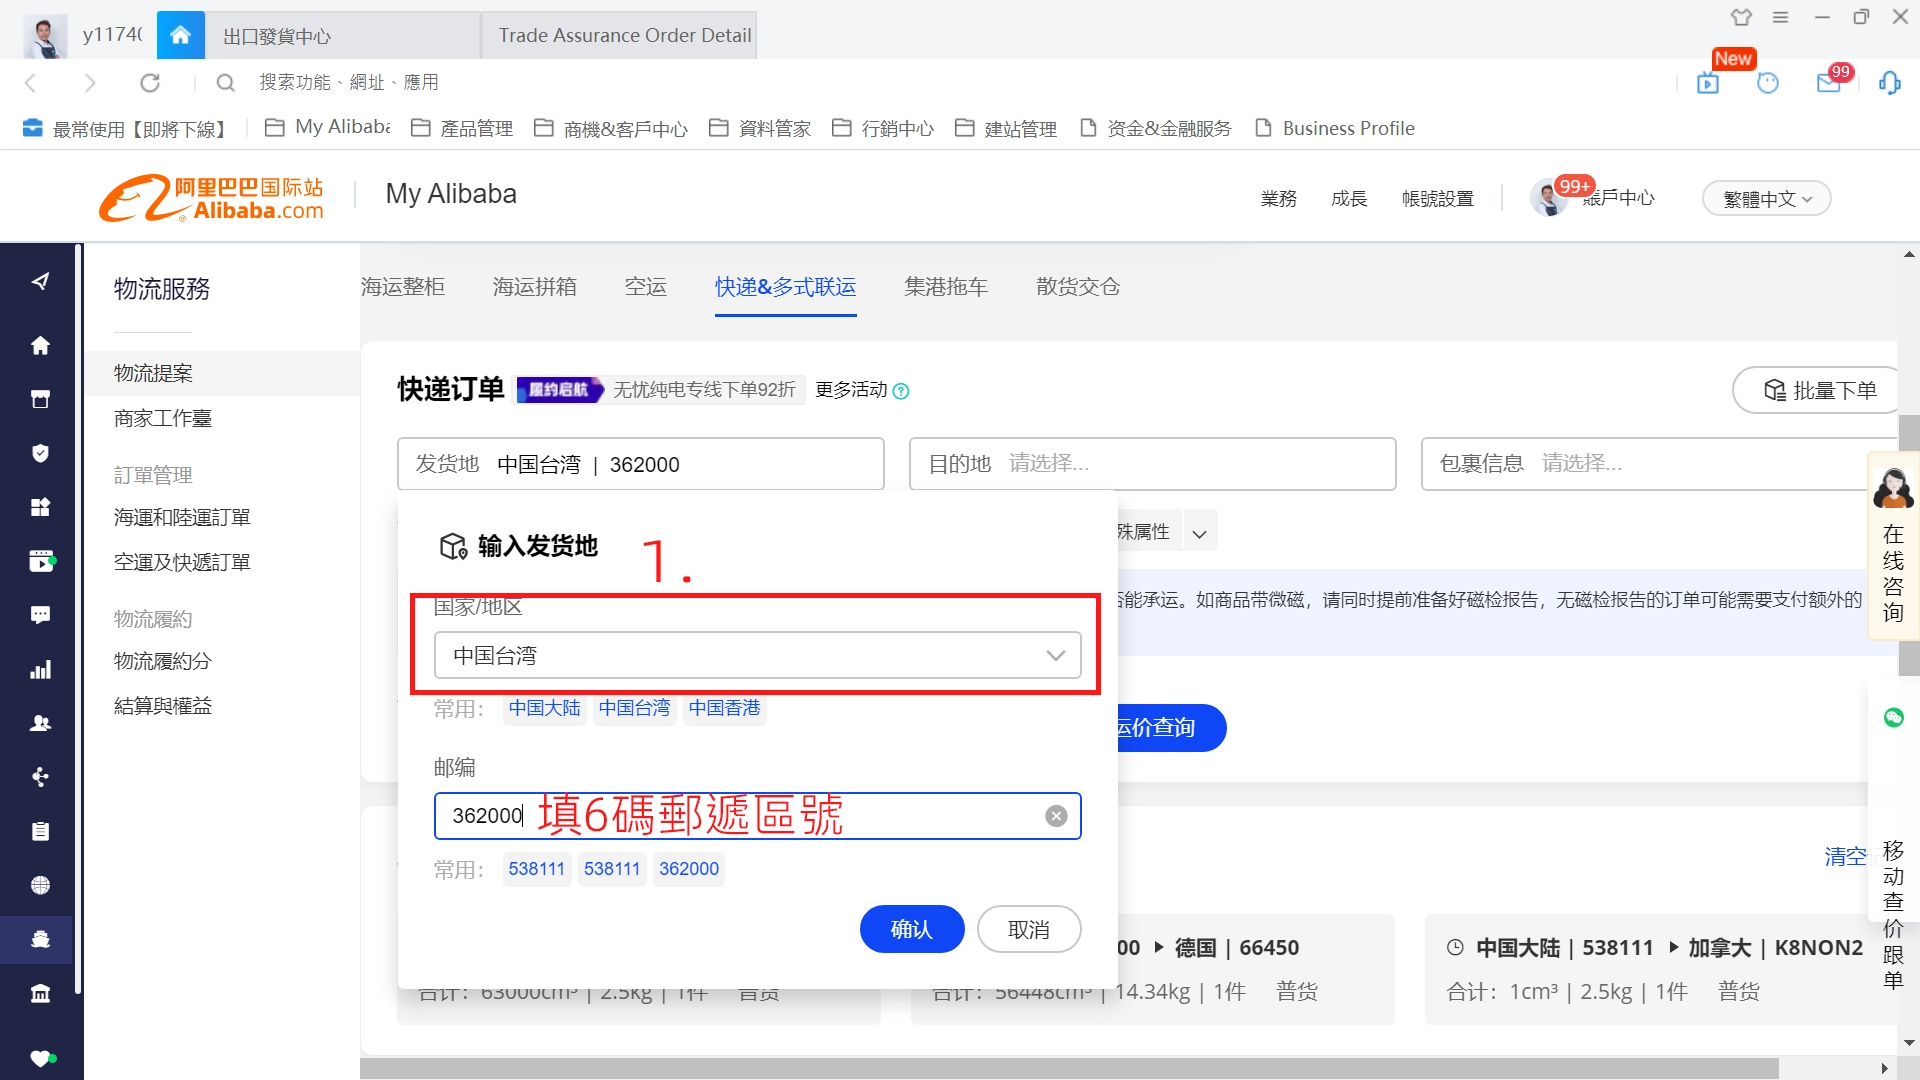Open the chat message icon in left sidebar
Image resolution: width=1920 pixels, height=1080 pixels.
click(x=40, y=615)
